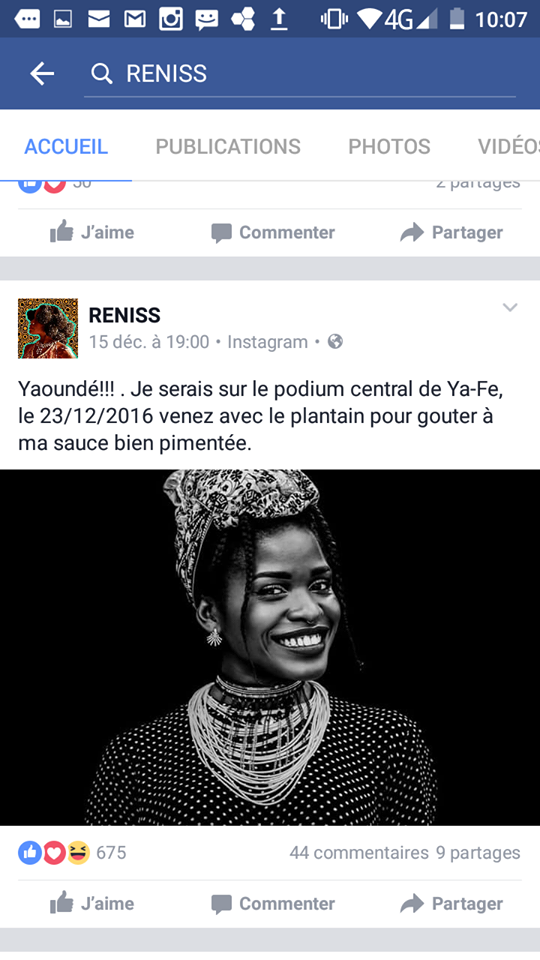The width and height of the screenshot is (540, 960).
Task: Open the black and white portrait photo
Action: point(270,647)
